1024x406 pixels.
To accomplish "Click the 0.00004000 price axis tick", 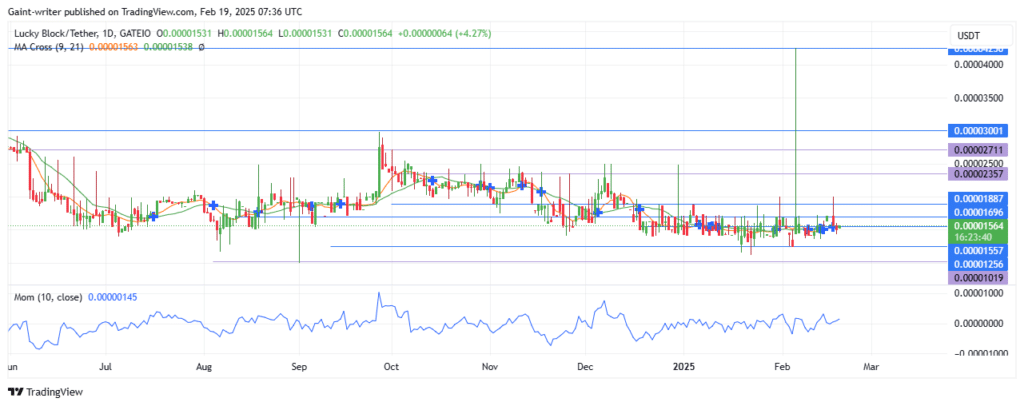I will (978, 65).
